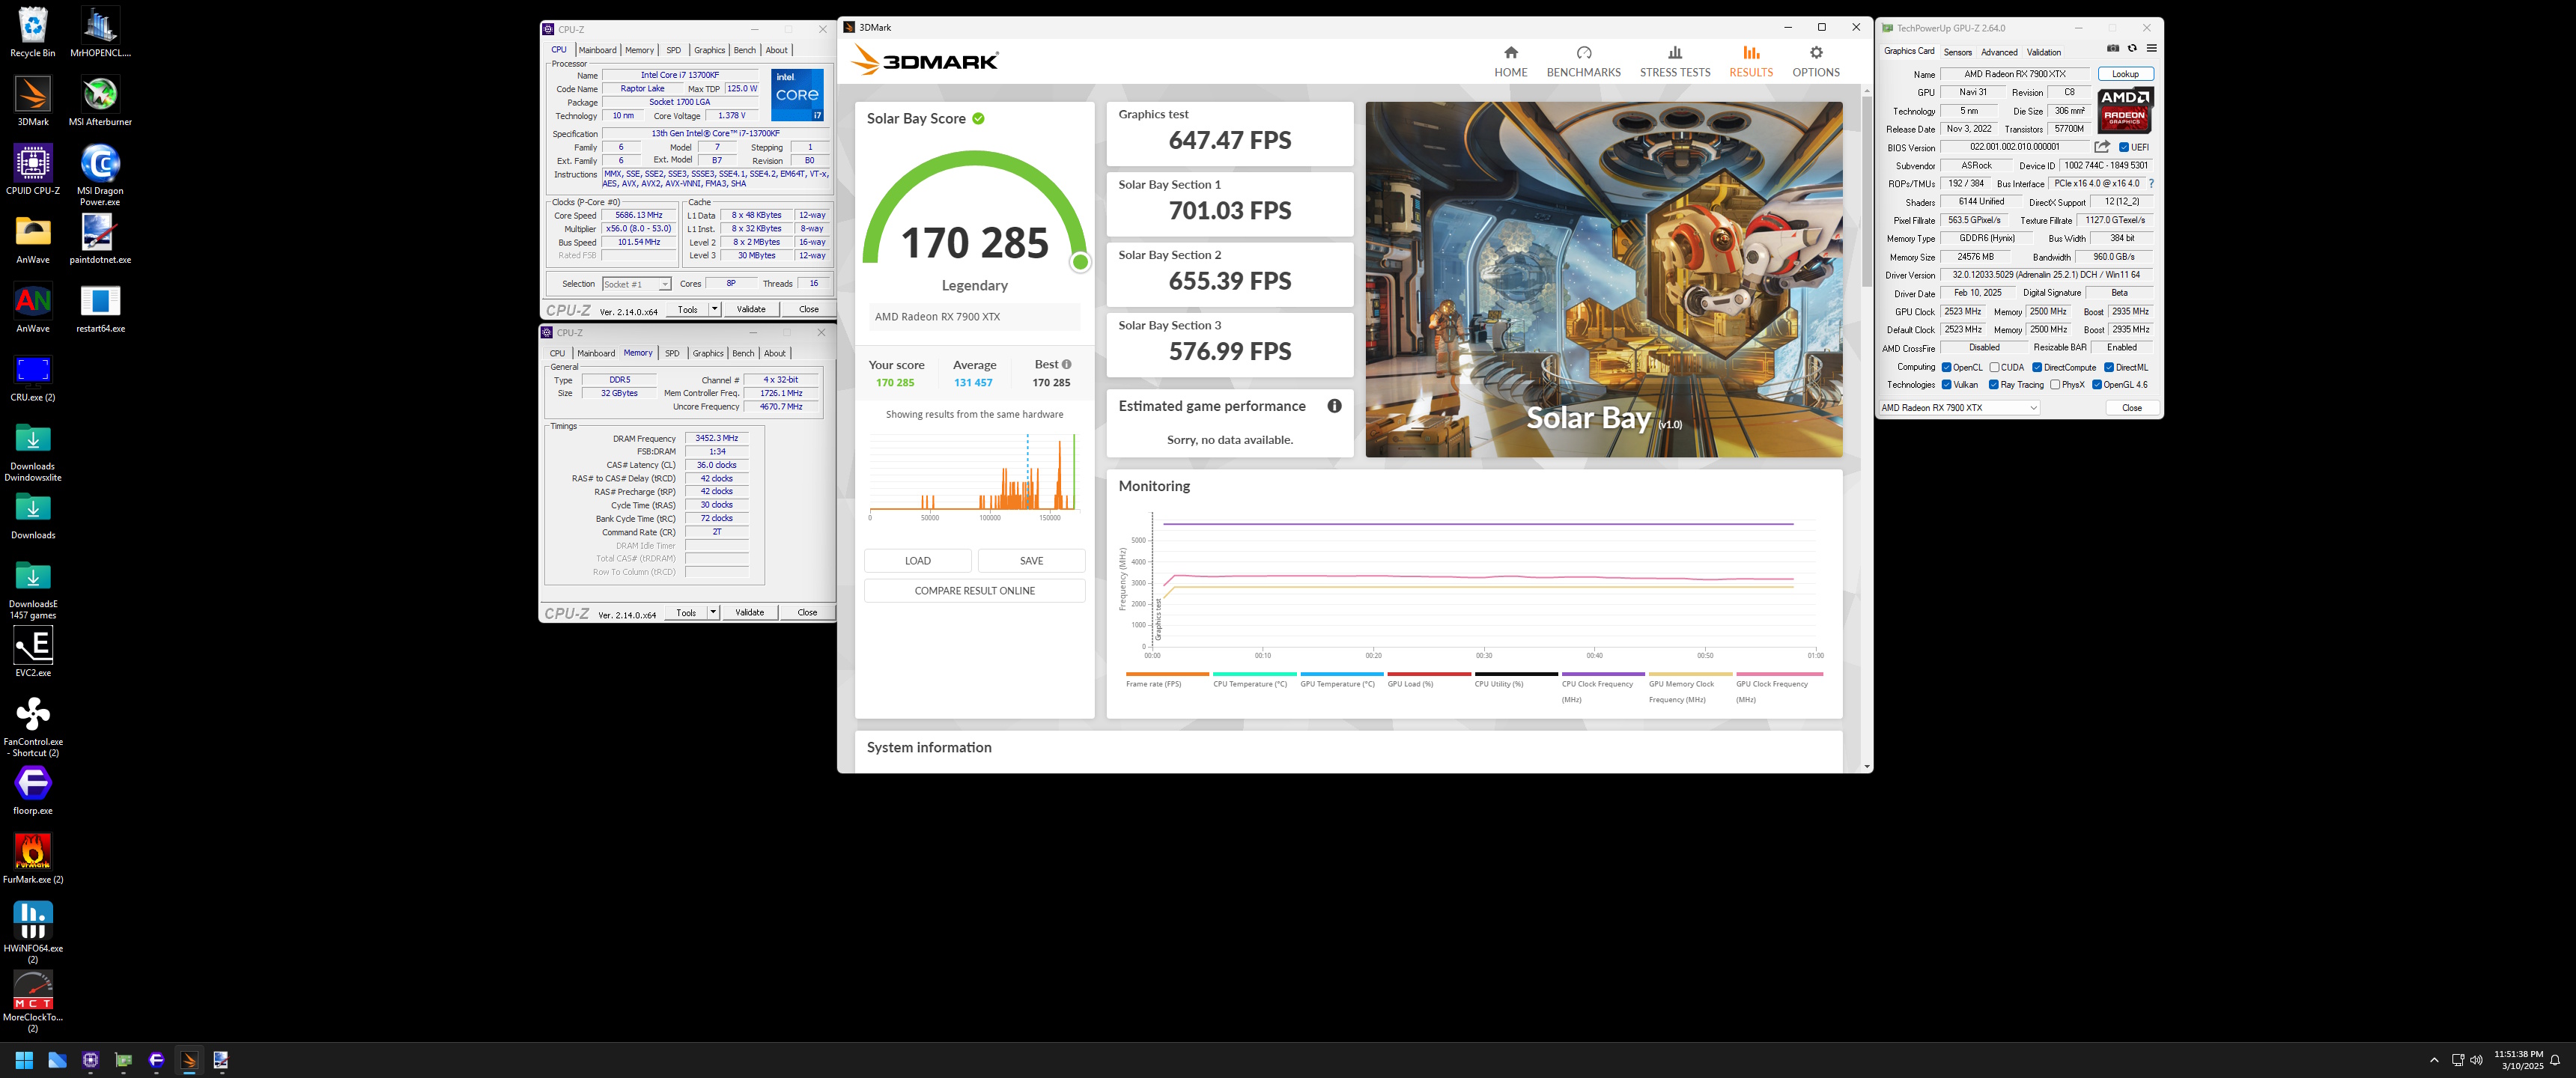Viewport: 2576px width, 1078px height.
Task: Click the Solar Bay preview image
Action: [1604, 279]
